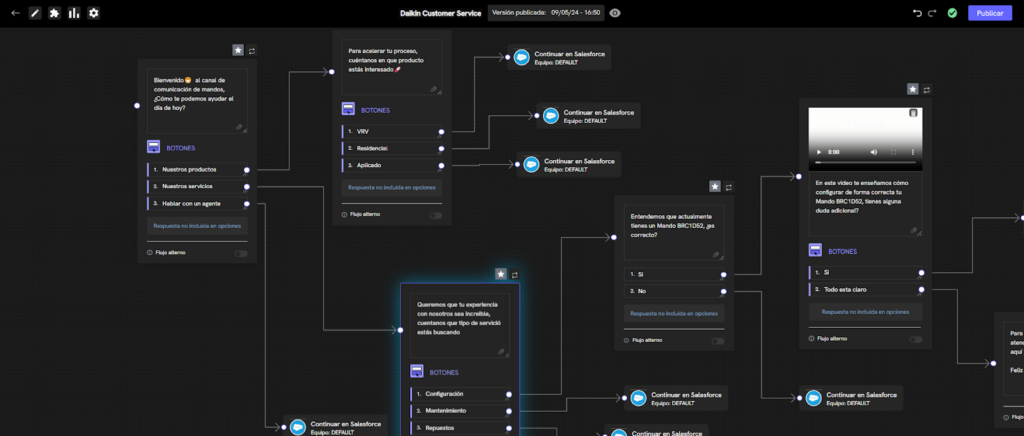Open the pencil edit tool

tap(35, 13)
